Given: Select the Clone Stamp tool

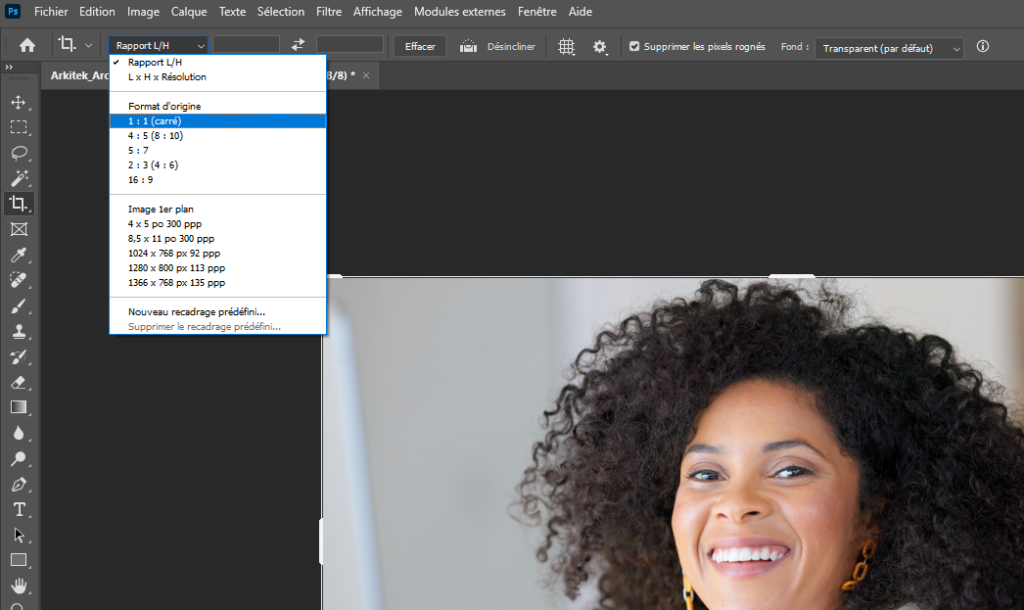Looking at the screenshot, I should click(18, 332).
